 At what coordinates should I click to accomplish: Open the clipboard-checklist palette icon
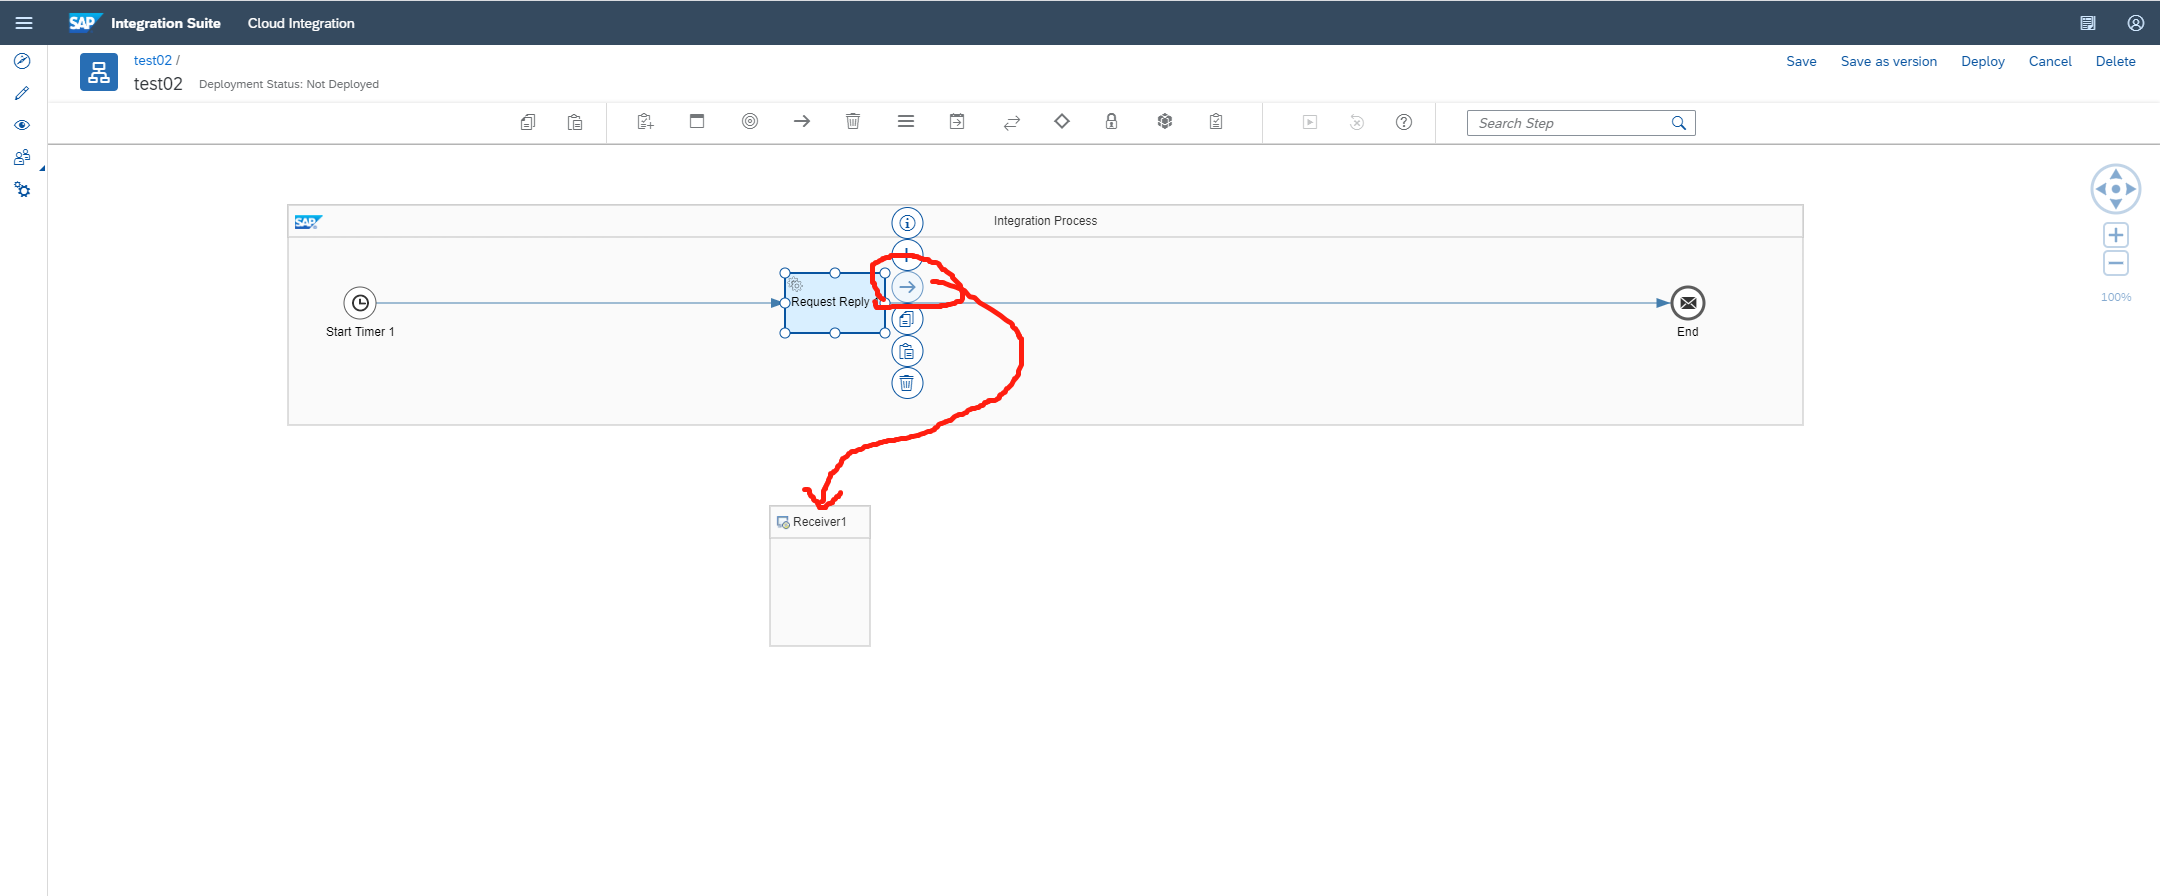click(1216, 122)
